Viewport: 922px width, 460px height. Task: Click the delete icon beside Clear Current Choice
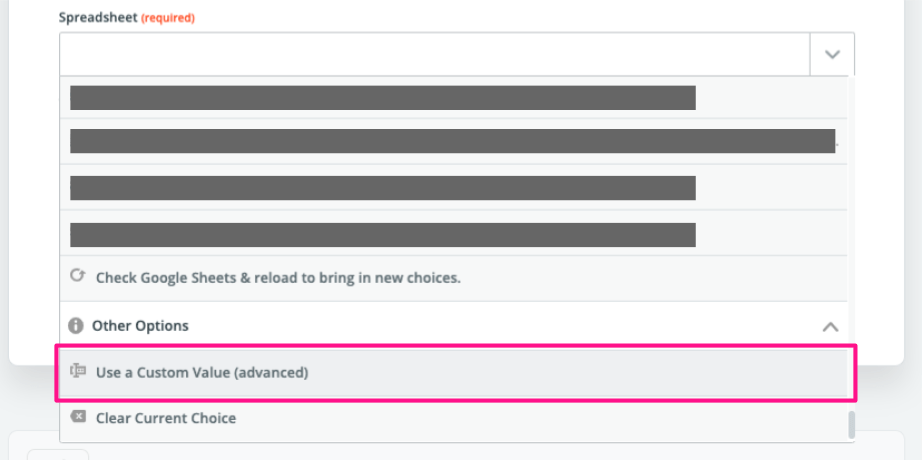[x=78, y=418]
